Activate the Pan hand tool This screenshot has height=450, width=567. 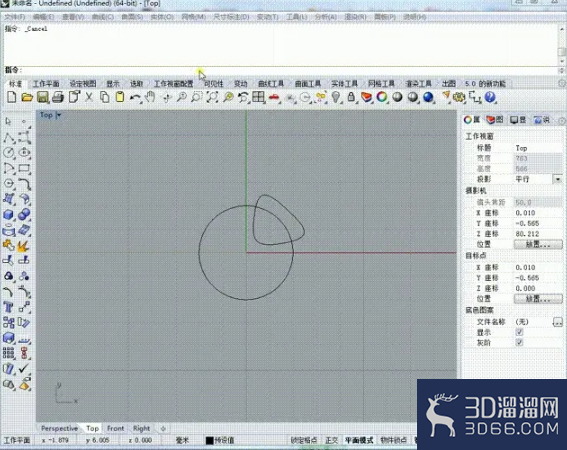150,97
